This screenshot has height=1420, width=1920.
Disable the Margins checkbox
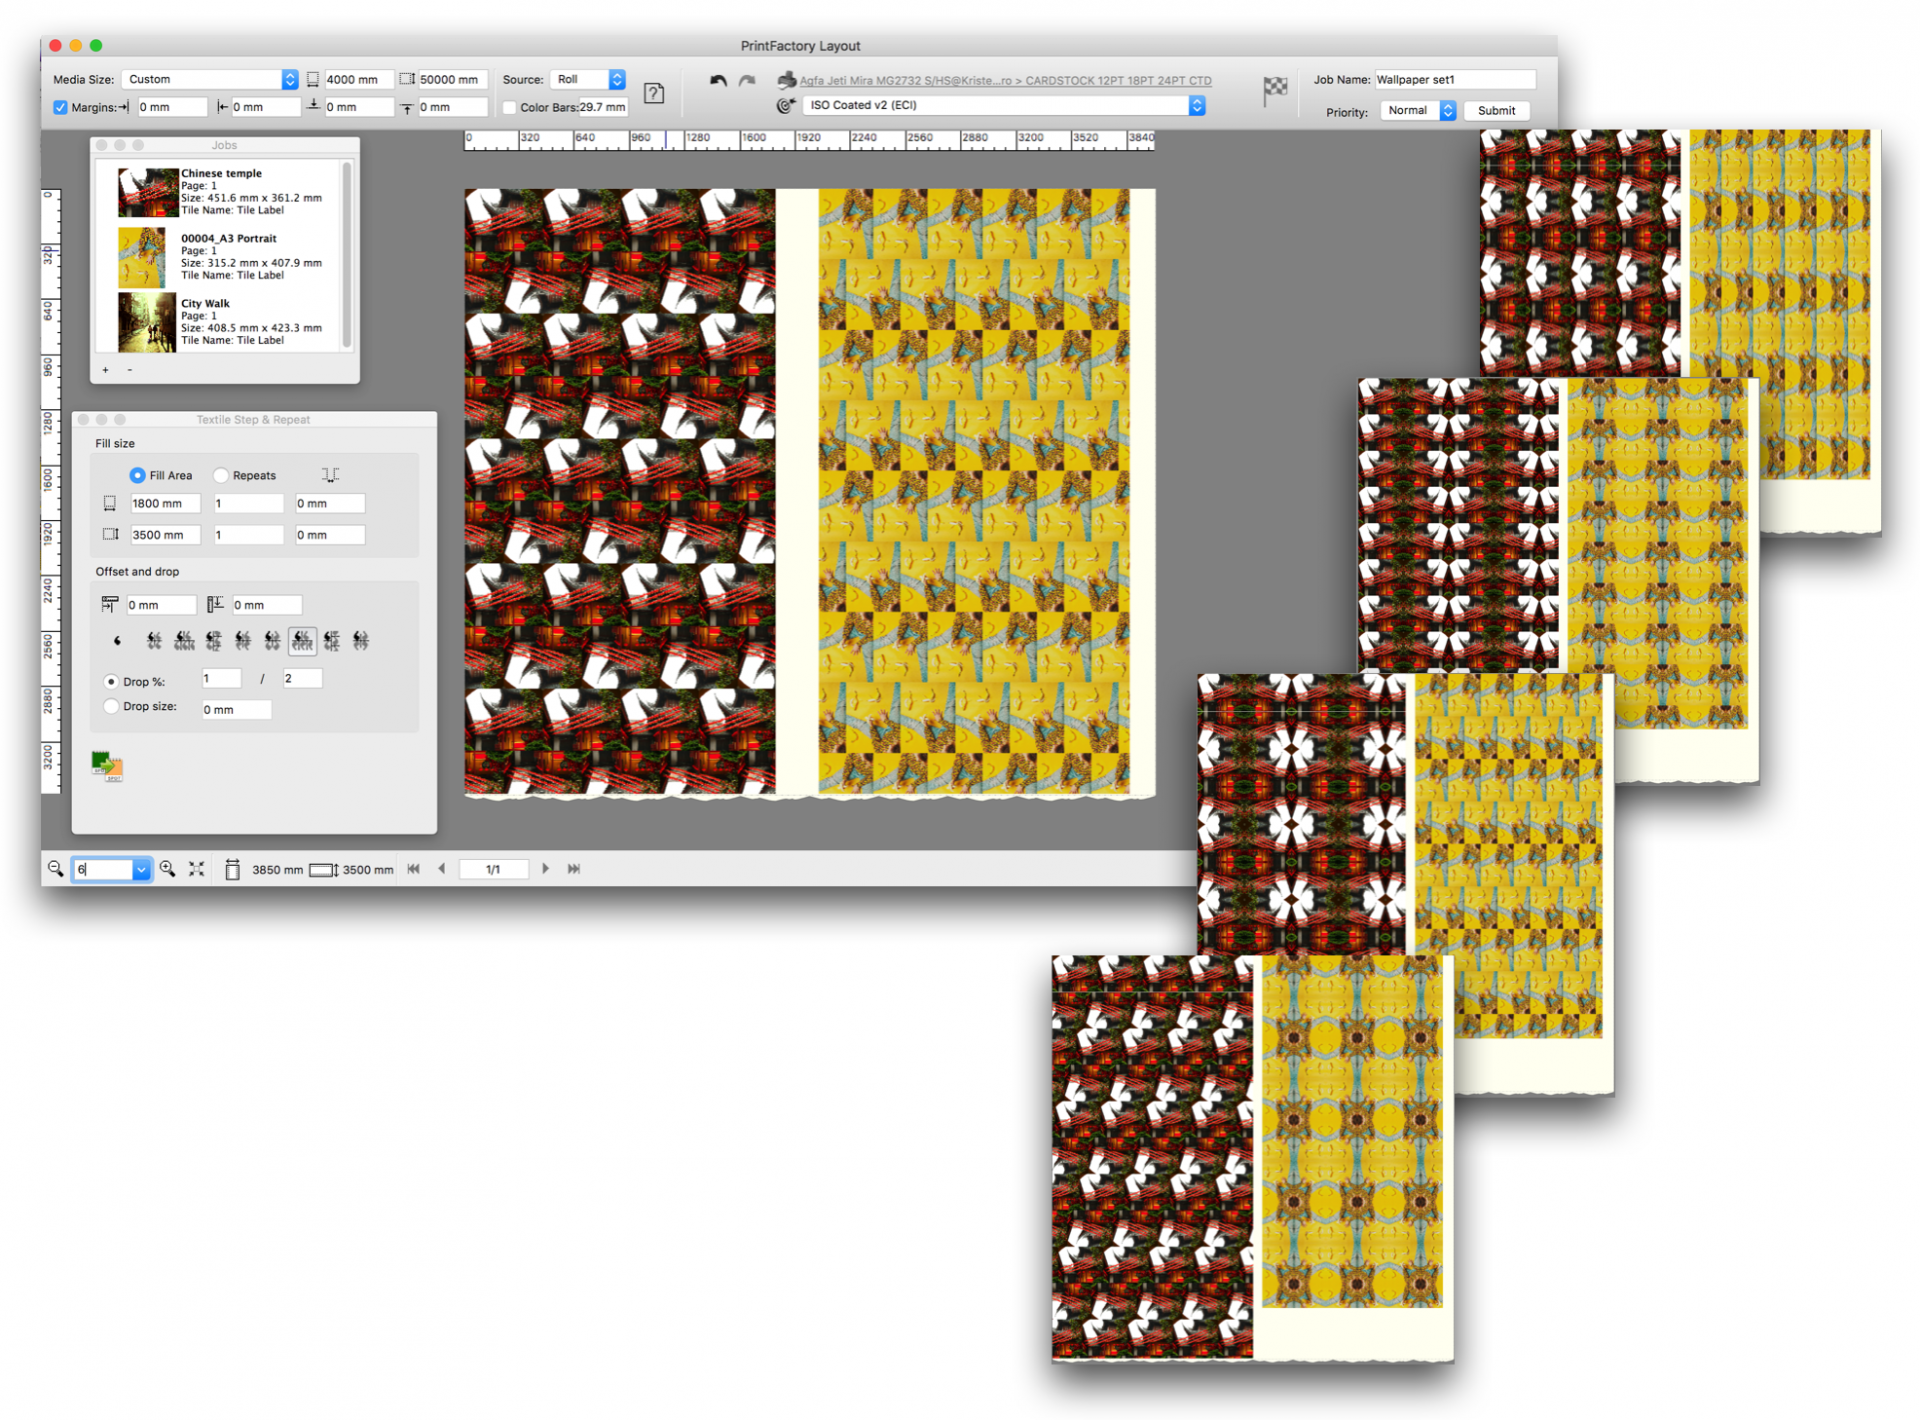point(60,107)
